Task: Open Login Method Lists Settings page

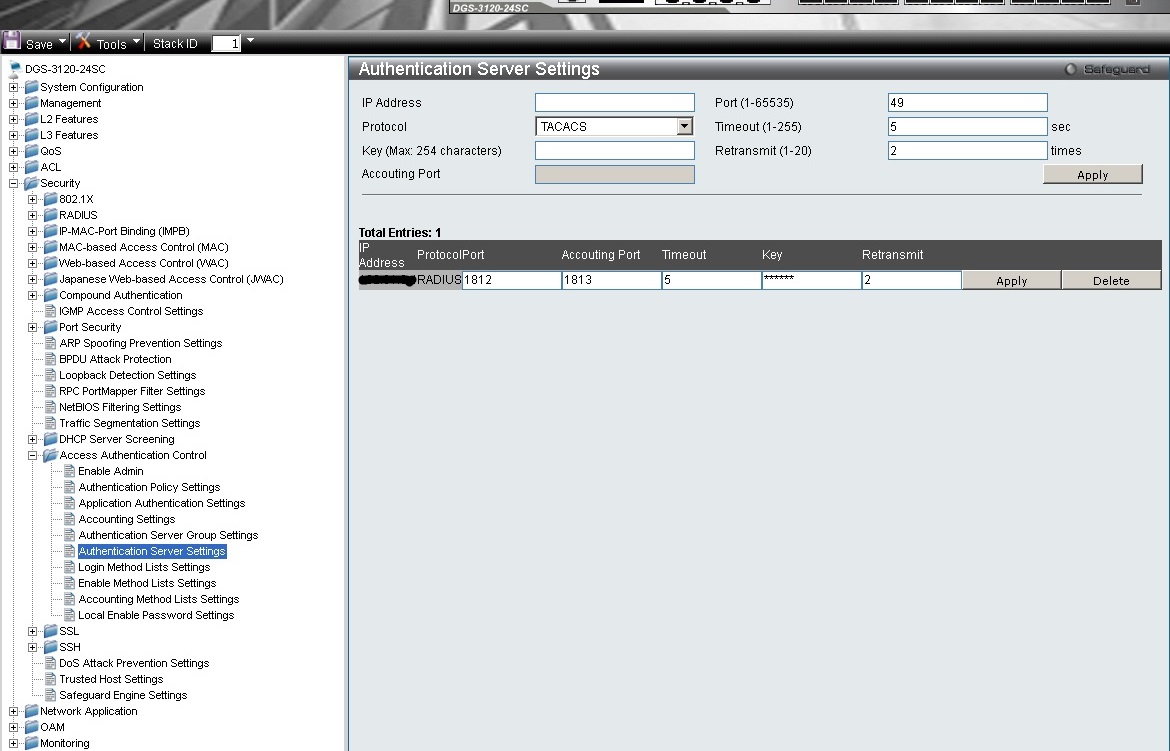Action: (x=144, y=567)
